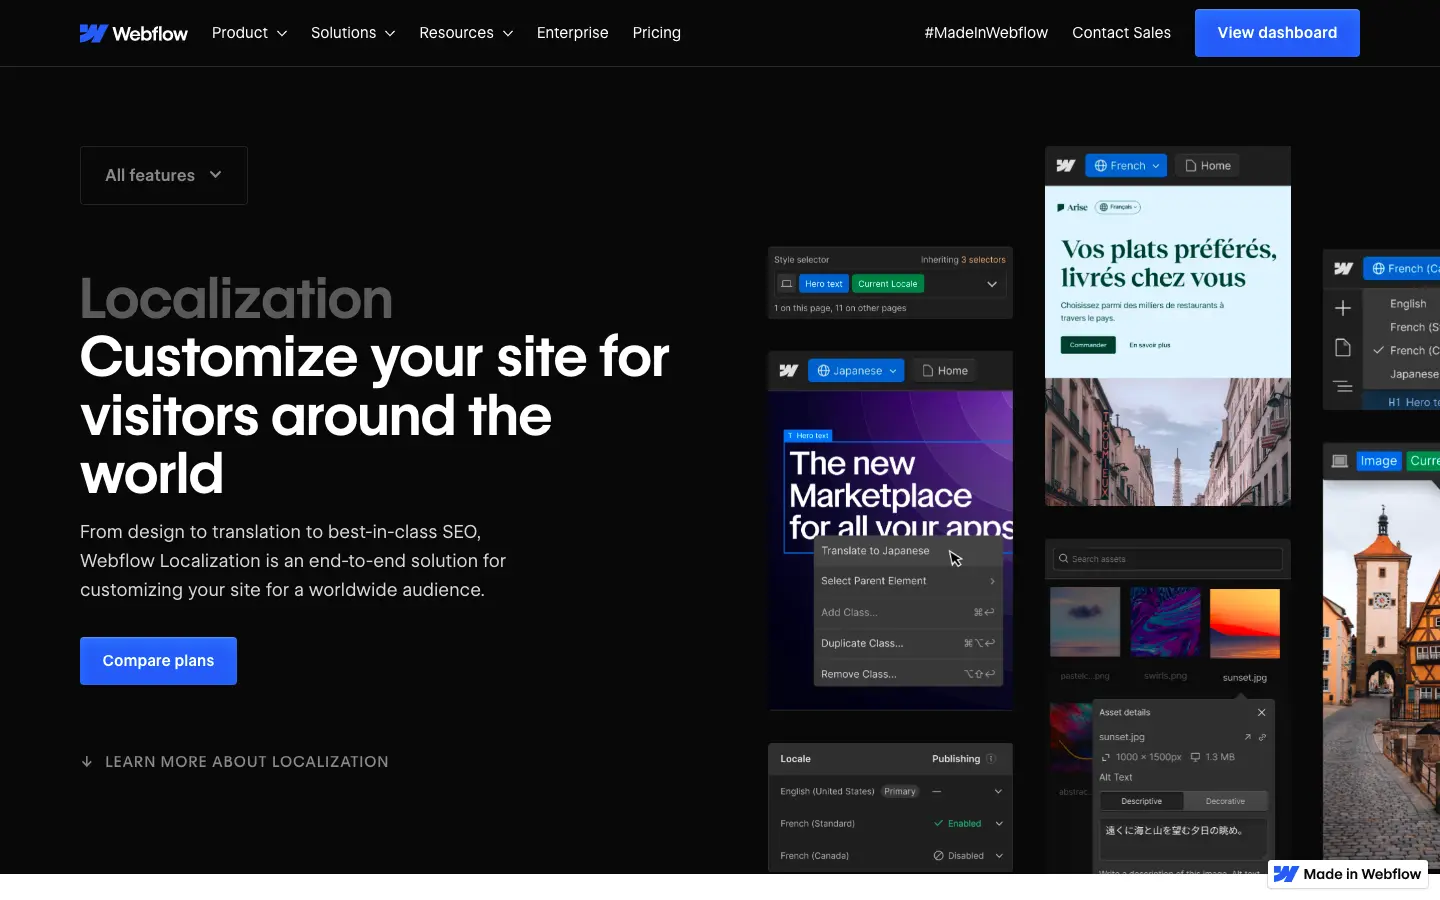Click the Contact Sales link

coord(1121,33)
